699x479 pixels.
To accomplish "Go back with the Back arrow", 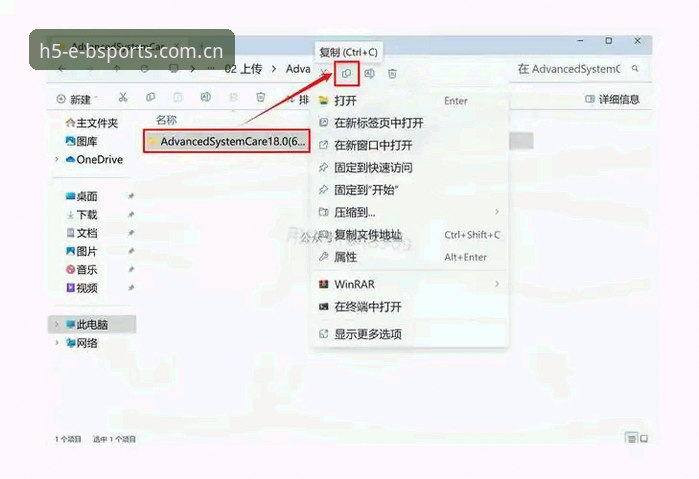I will (62, 69).
